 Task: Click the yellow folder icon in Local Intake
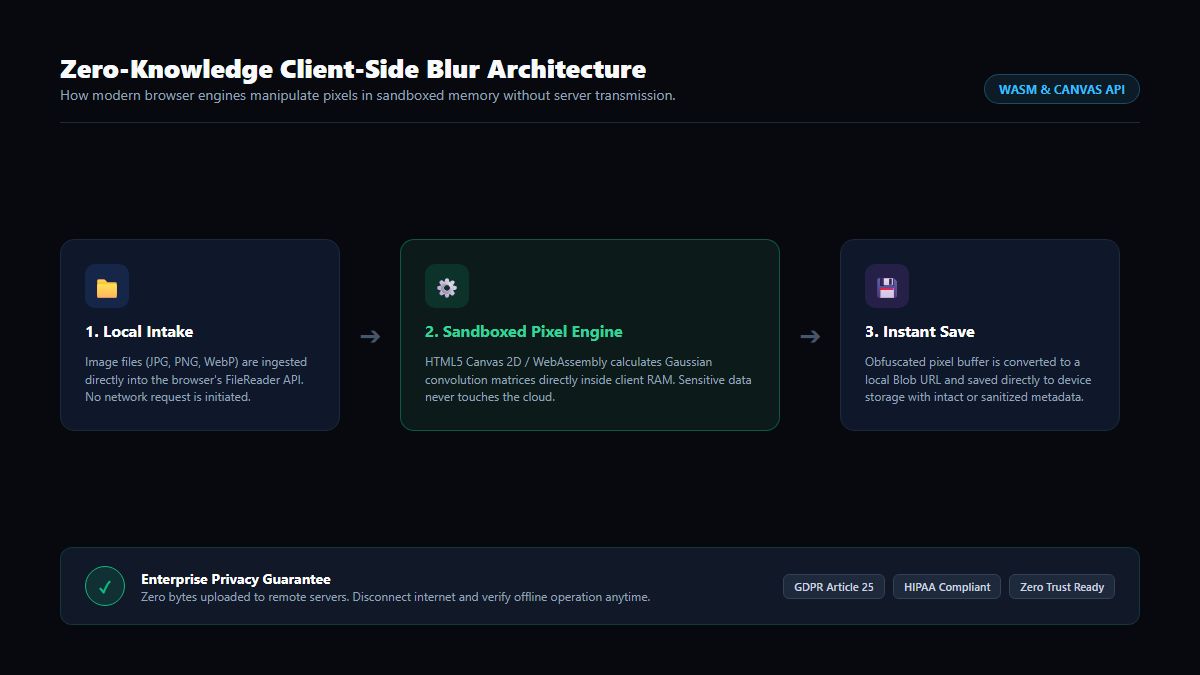(x=107, y=286)
